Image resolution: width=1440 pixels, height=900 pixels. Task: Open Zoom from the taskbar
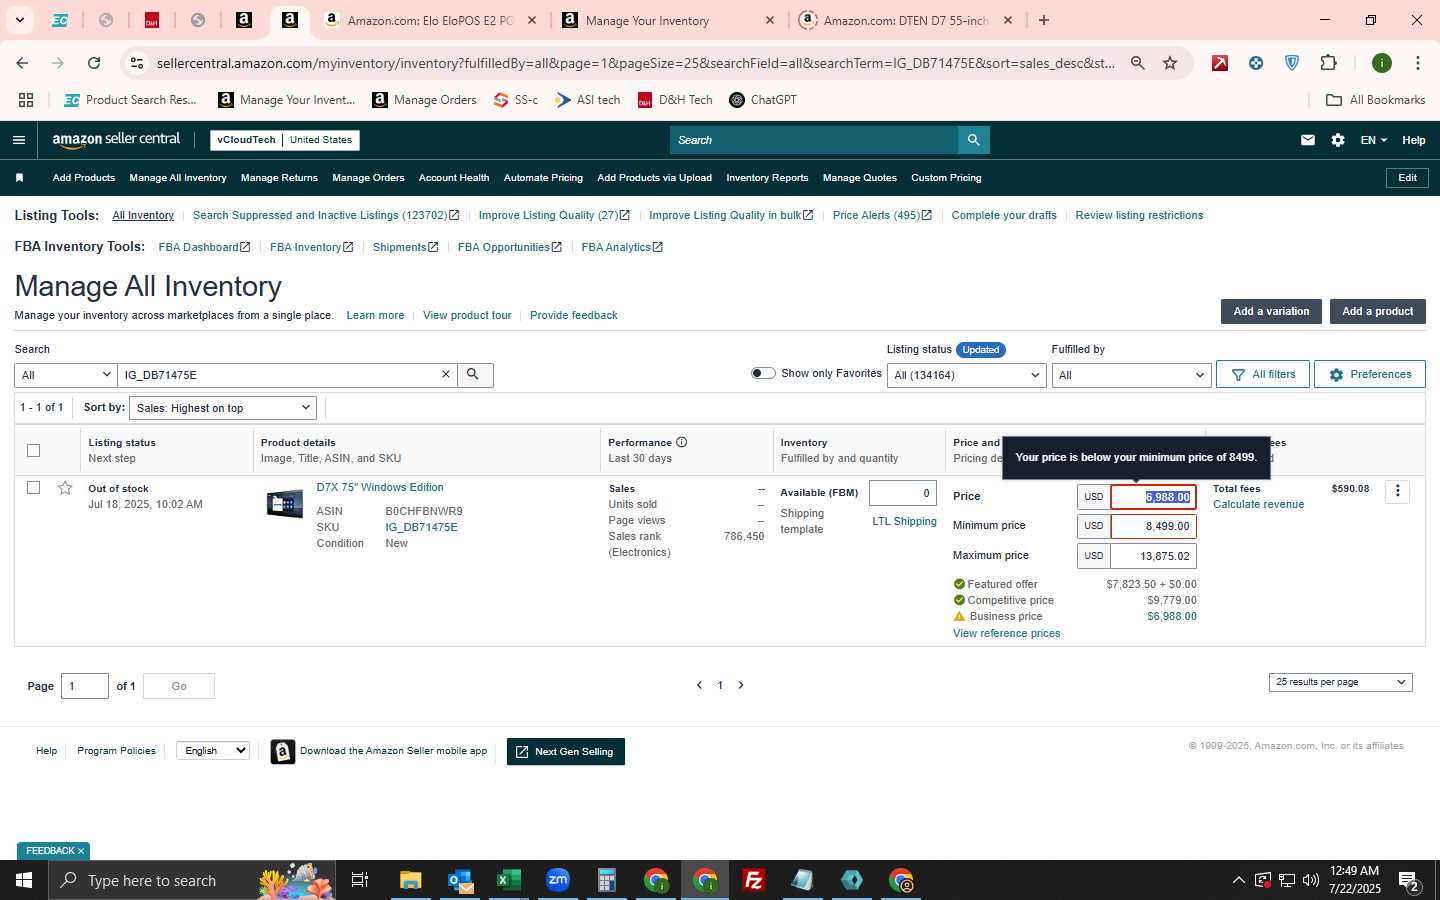558,880
